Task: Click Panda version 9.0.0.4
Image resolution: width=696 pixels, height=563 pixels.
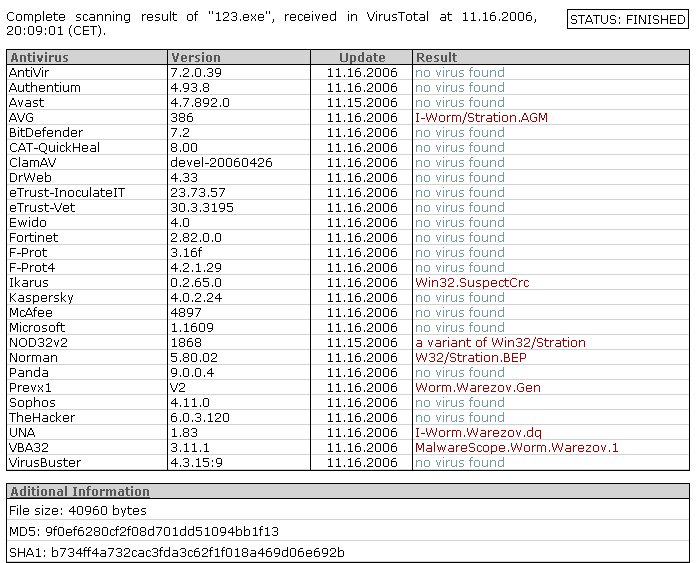Action: tap(192, 373)
